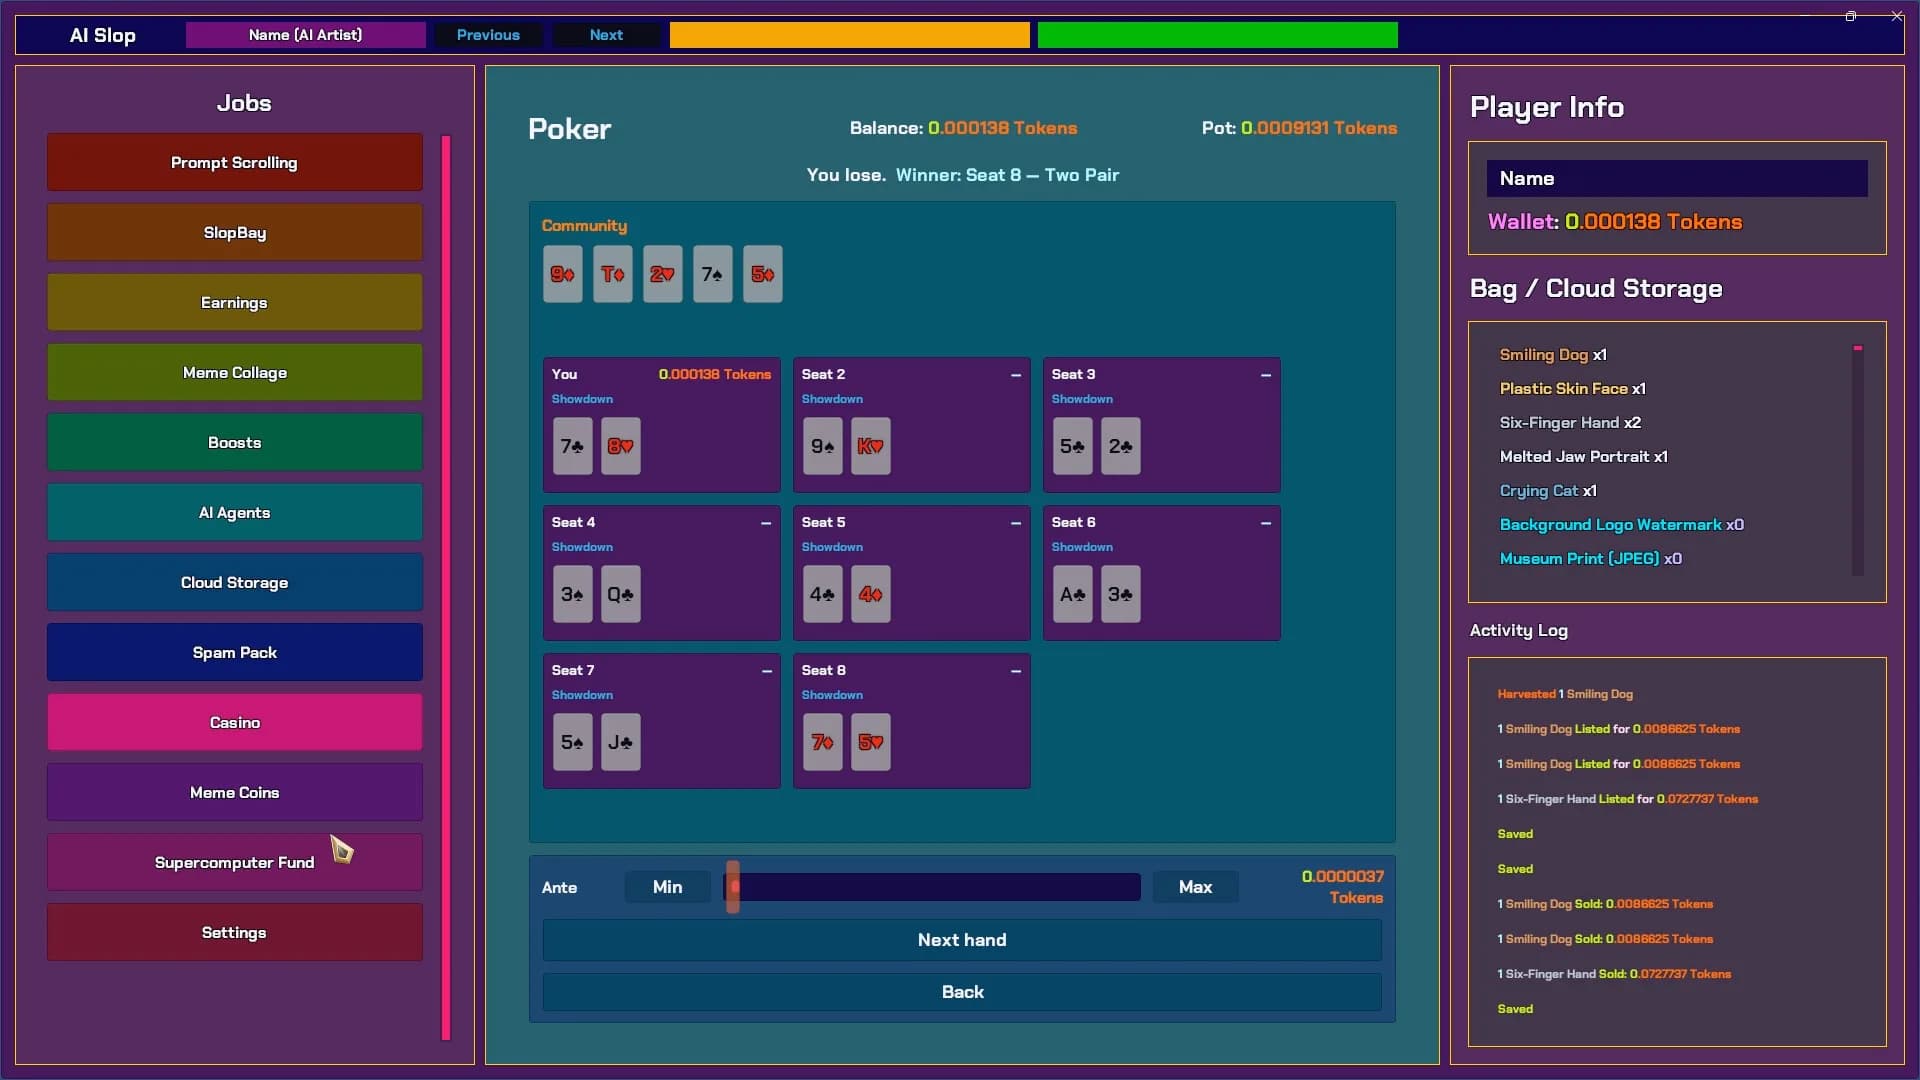Open Cloud Storage job

point(234,582)
